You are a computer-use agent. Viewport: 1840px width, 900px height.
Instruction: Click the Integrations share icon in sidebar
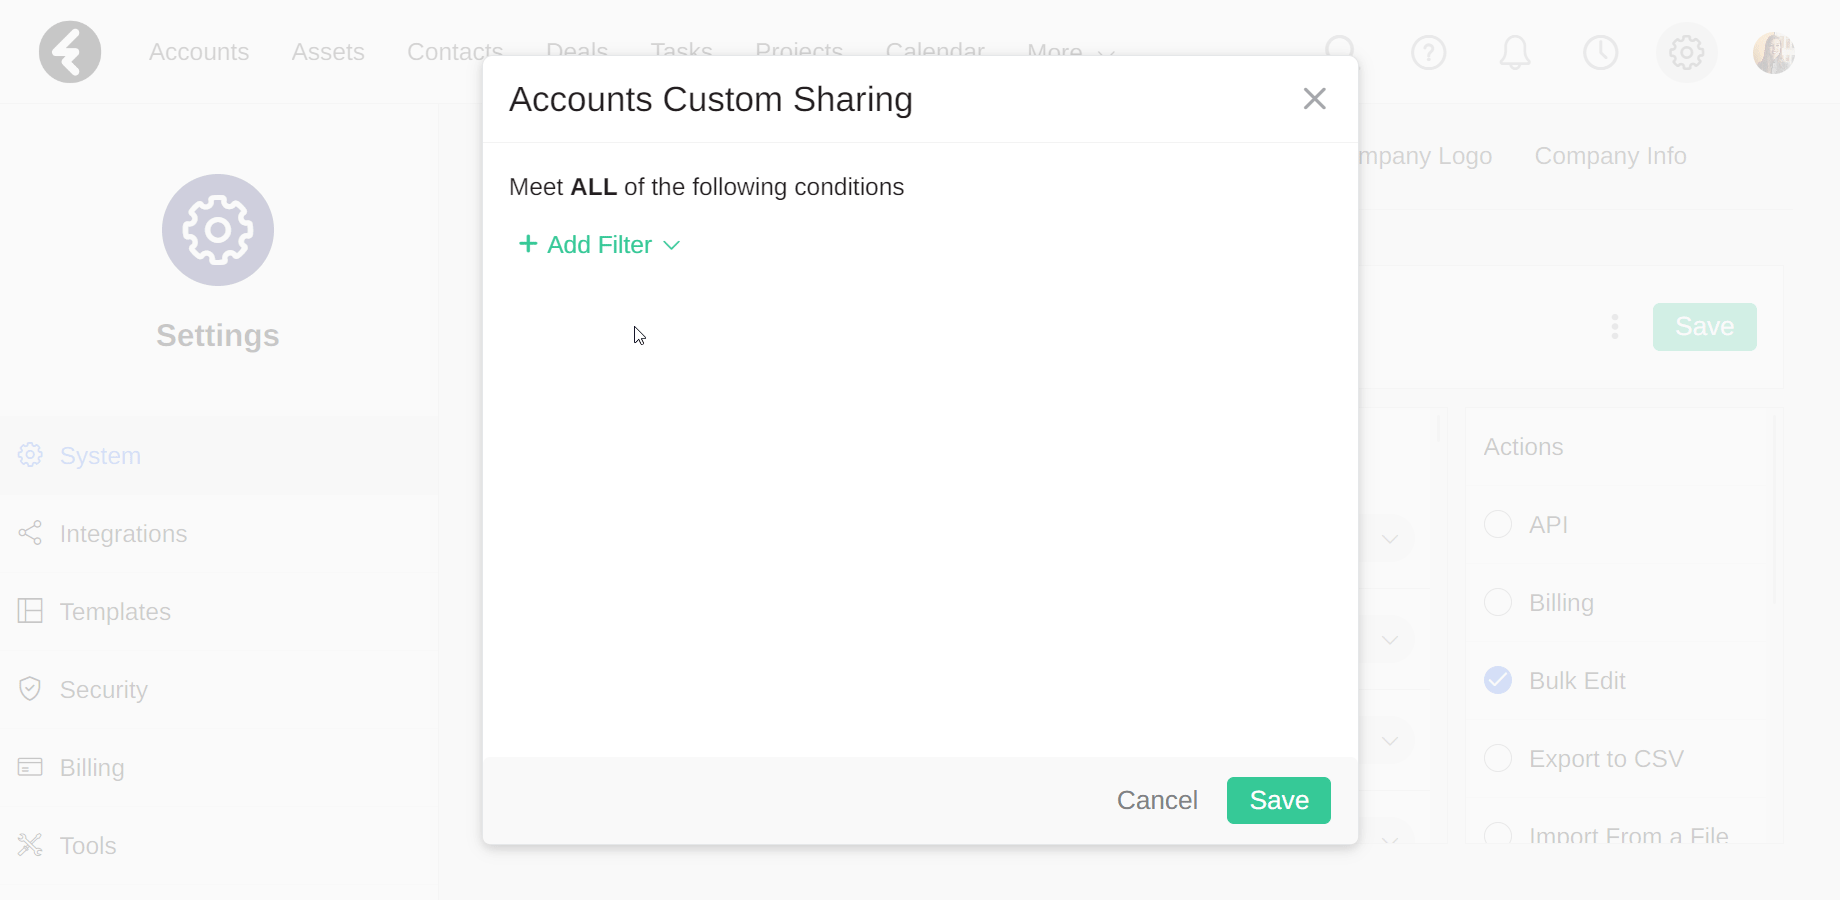[x=30, y=533]
